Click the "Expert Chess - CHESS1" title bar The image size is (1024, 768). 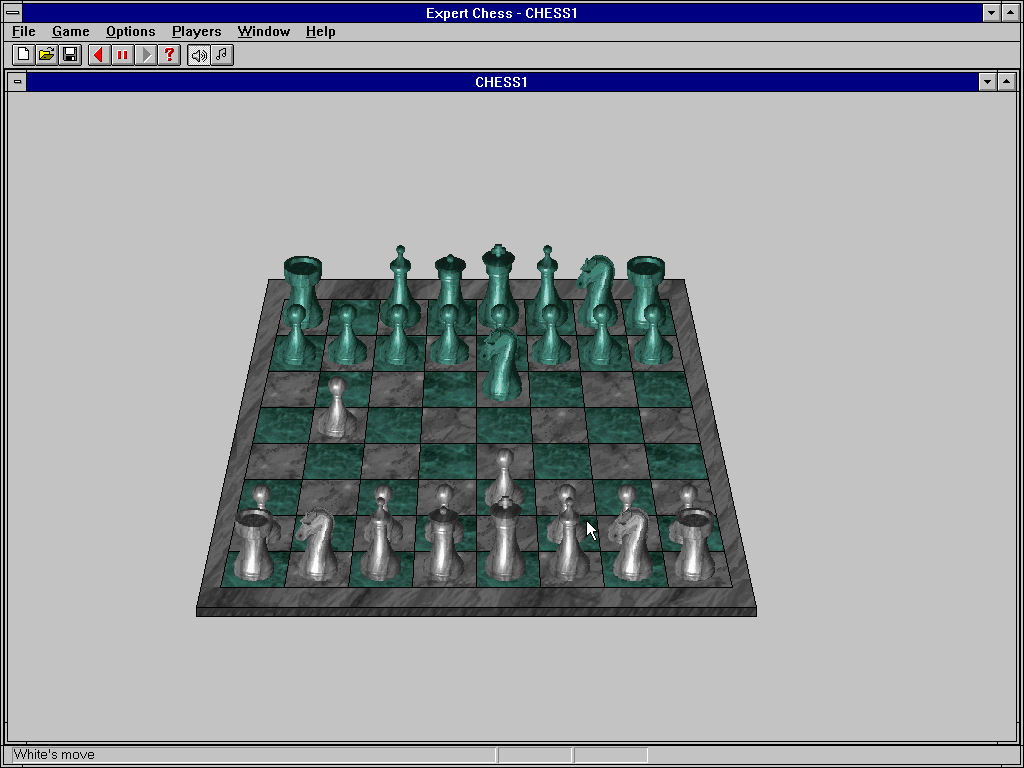pos(502,13)
